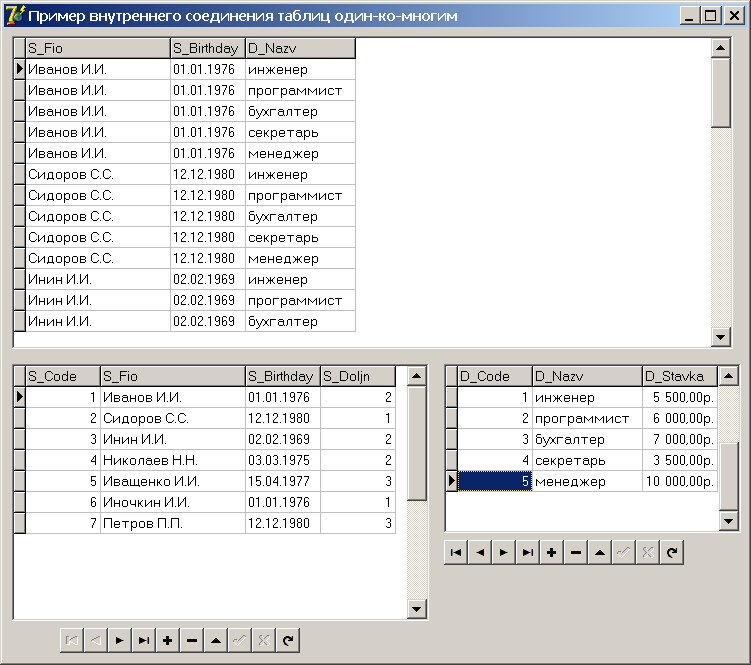Viewport: 751px width, 665px height.
Task: Go to previous record in right navigator
Action: tap(480, 552)
